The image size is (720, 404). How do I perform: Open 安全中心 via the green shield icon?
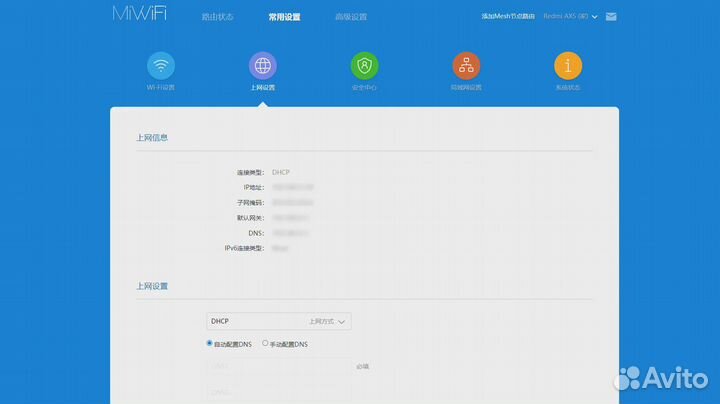pyautogui.click(x=365, y=66)
